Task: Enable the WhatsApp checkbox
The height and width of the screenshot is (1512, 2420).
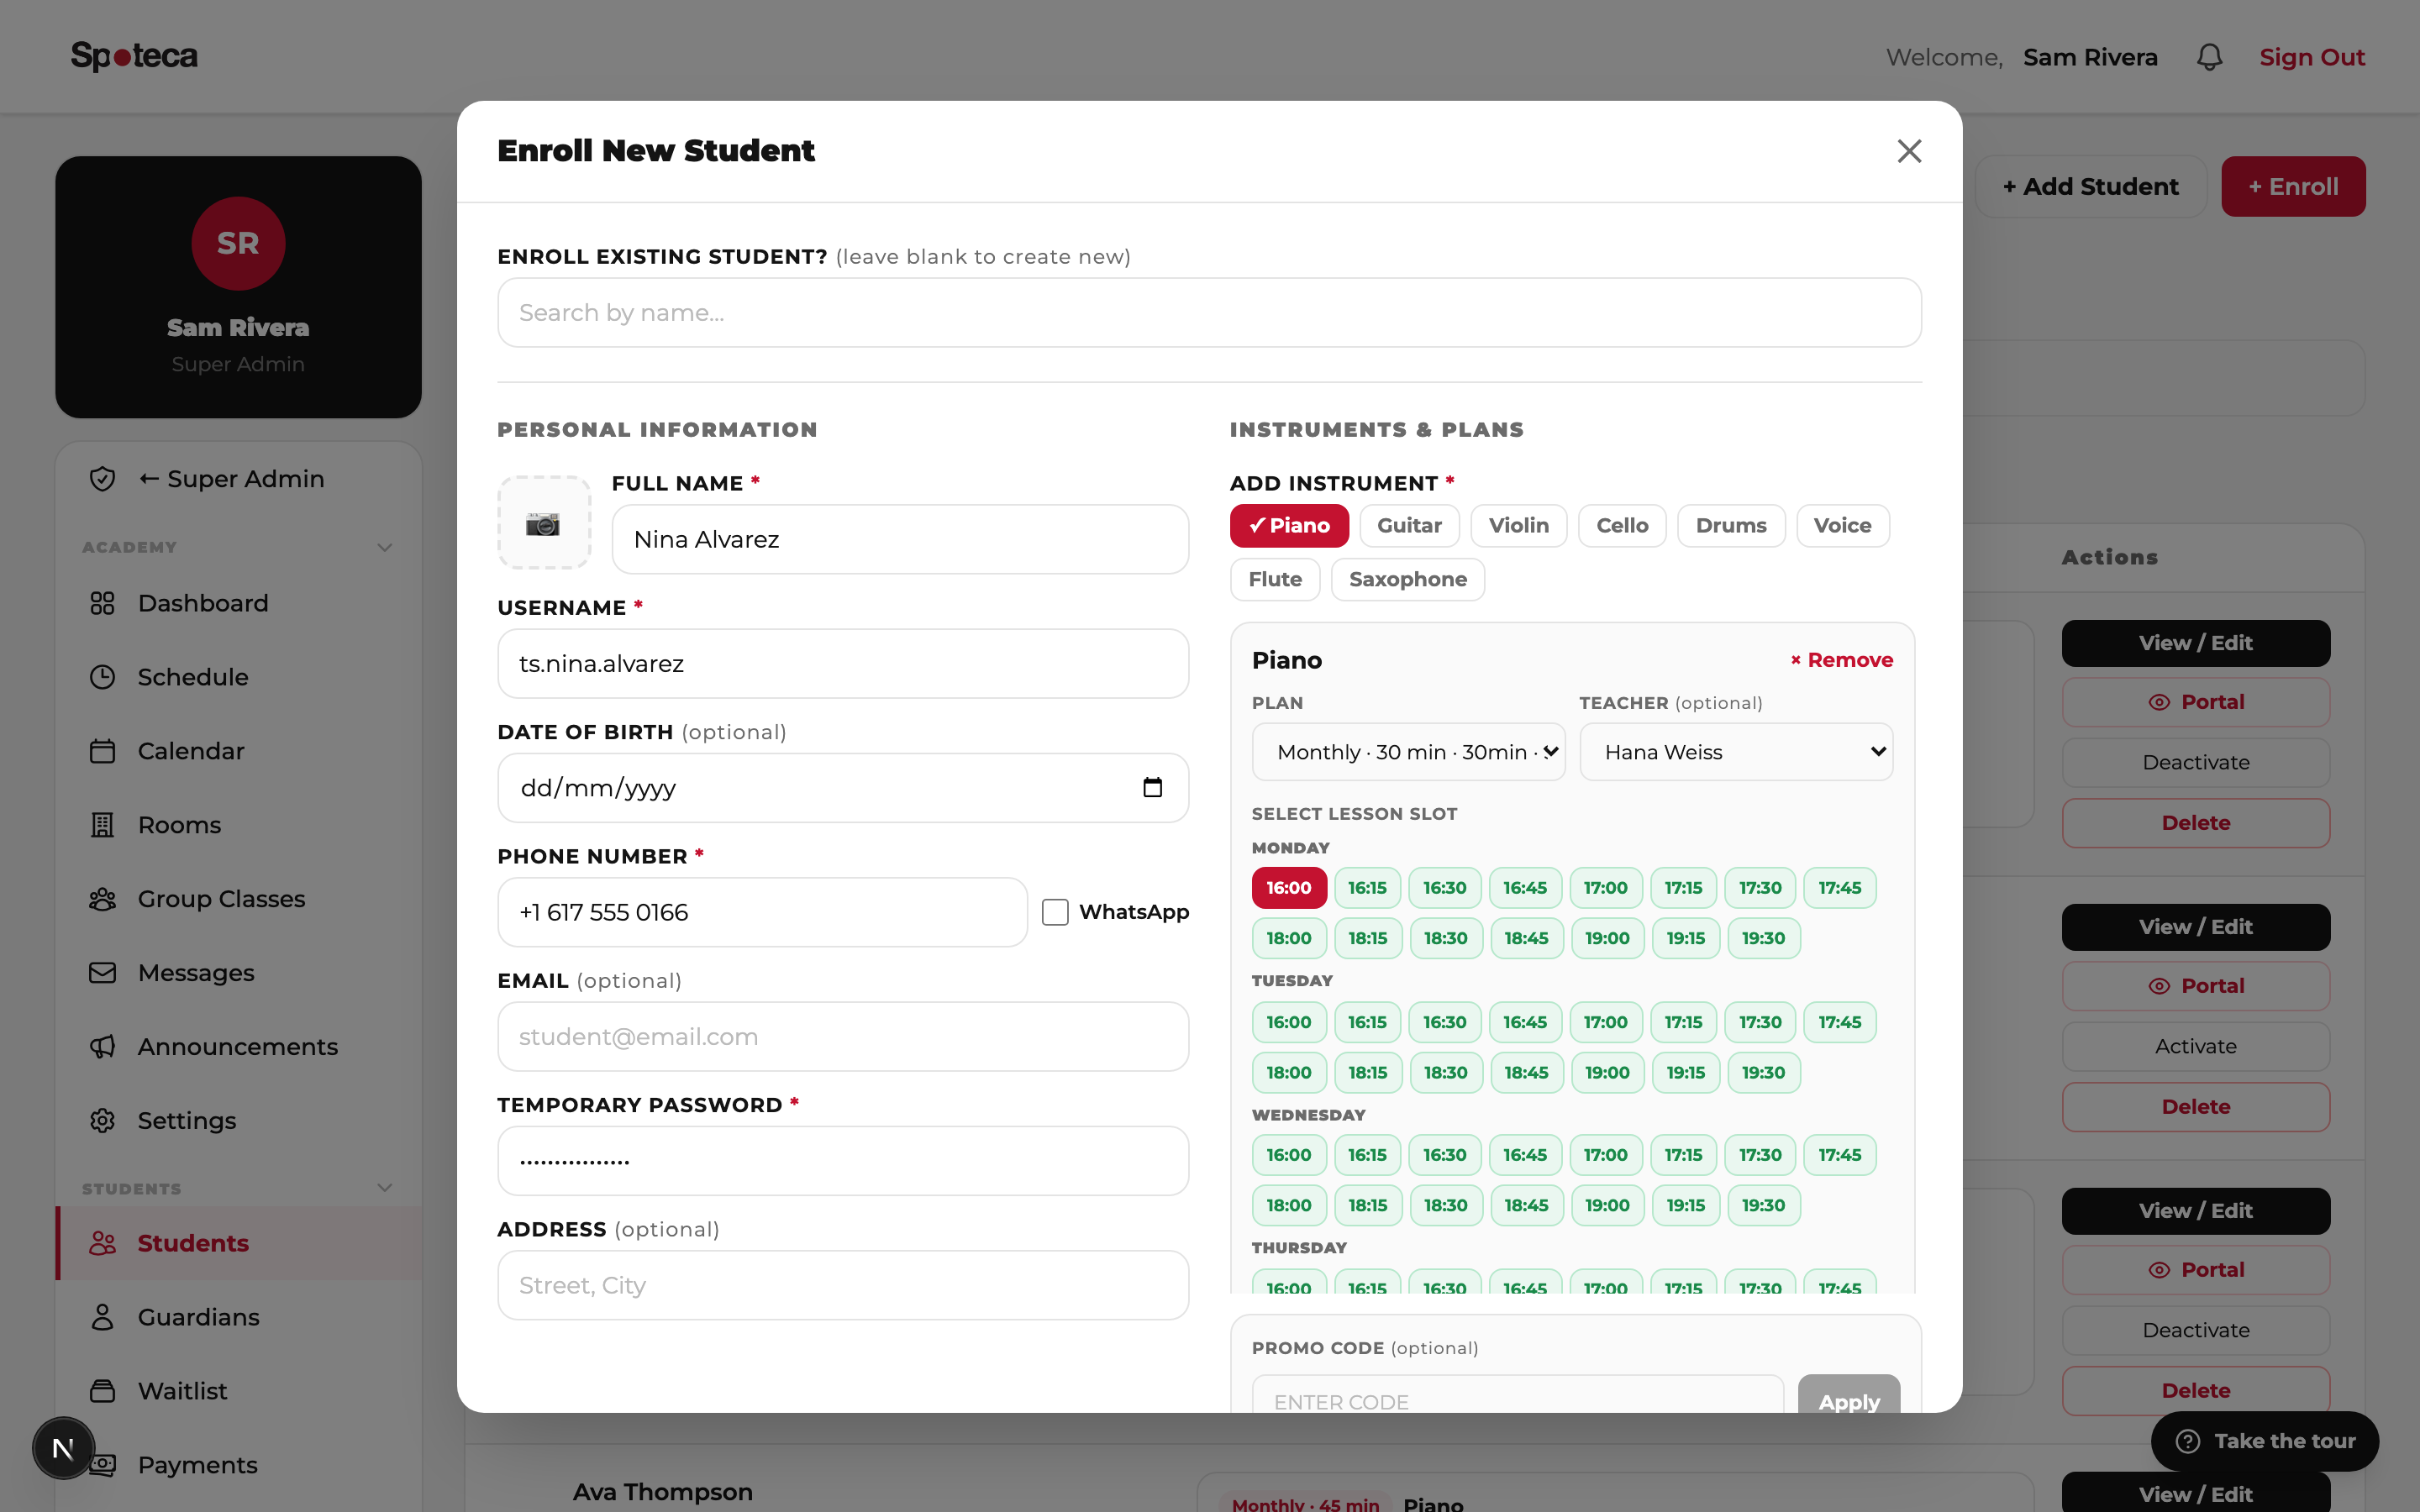Action: point(1055,912)
